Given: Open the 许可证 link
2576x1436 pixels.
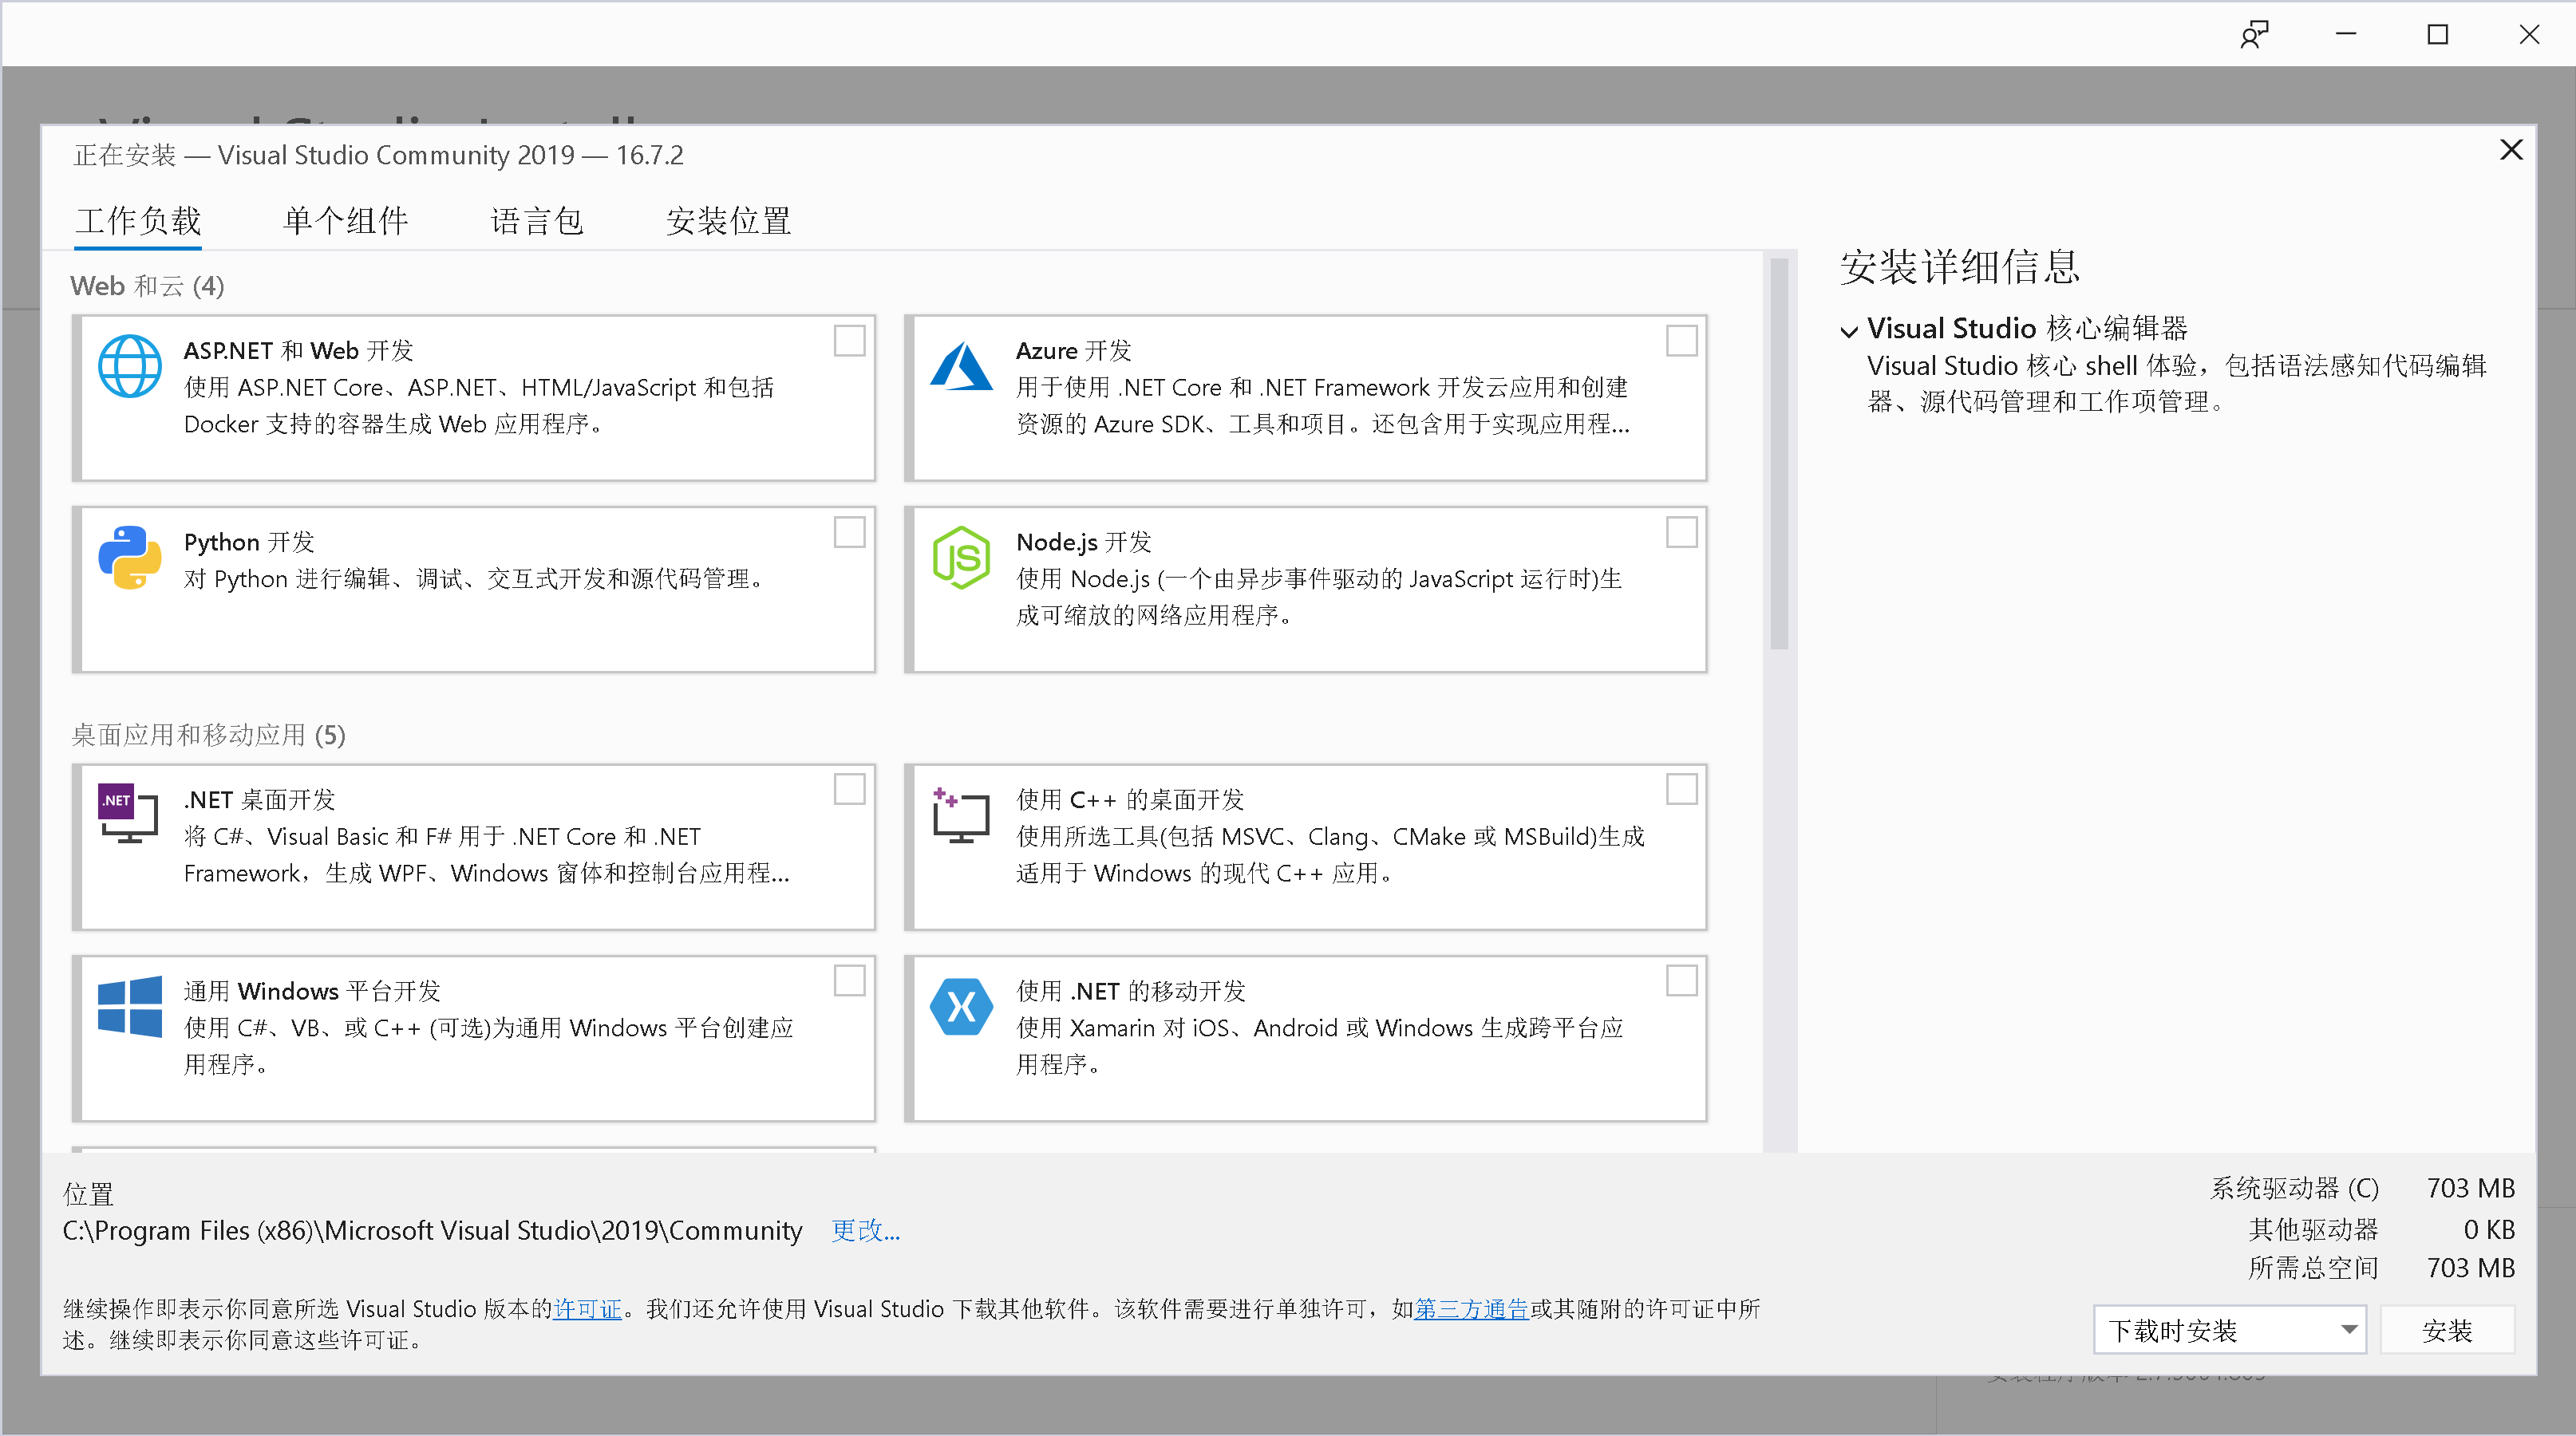Looking at the screenshot, I should (588, 1309).
